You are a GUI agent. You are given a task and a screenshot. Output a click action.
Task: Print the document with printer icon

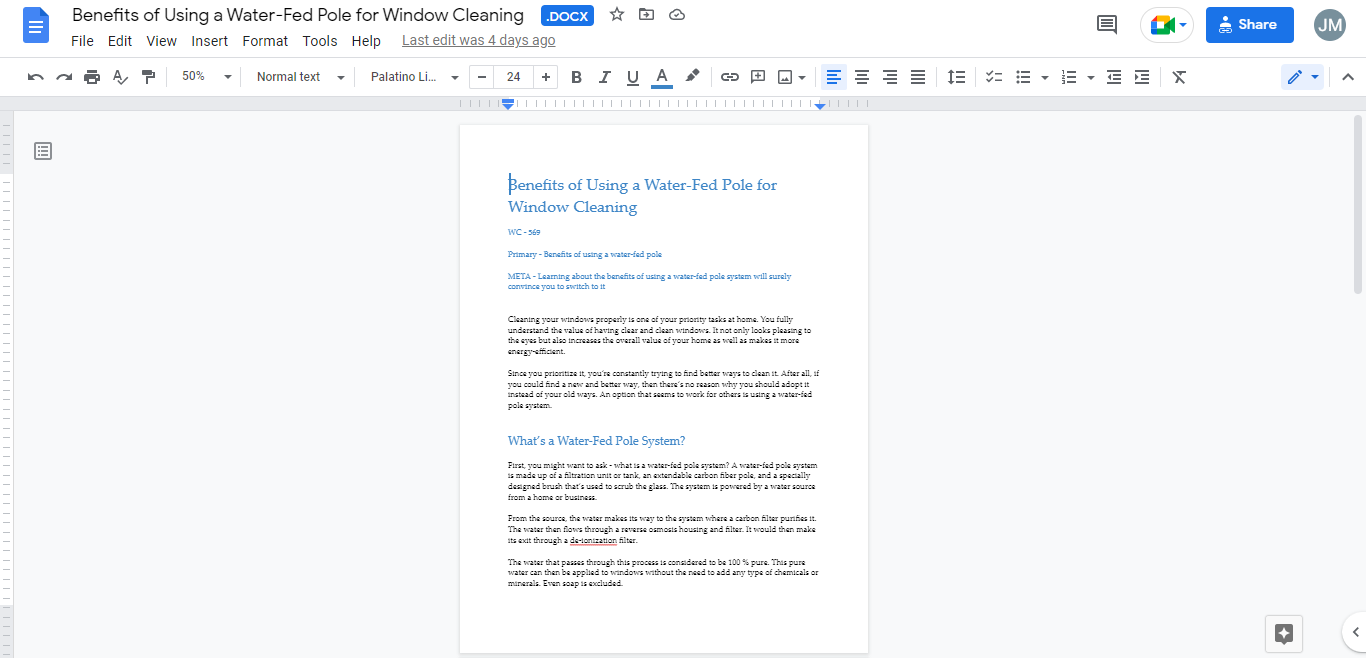pyautogui.click(x=92, y=77)
